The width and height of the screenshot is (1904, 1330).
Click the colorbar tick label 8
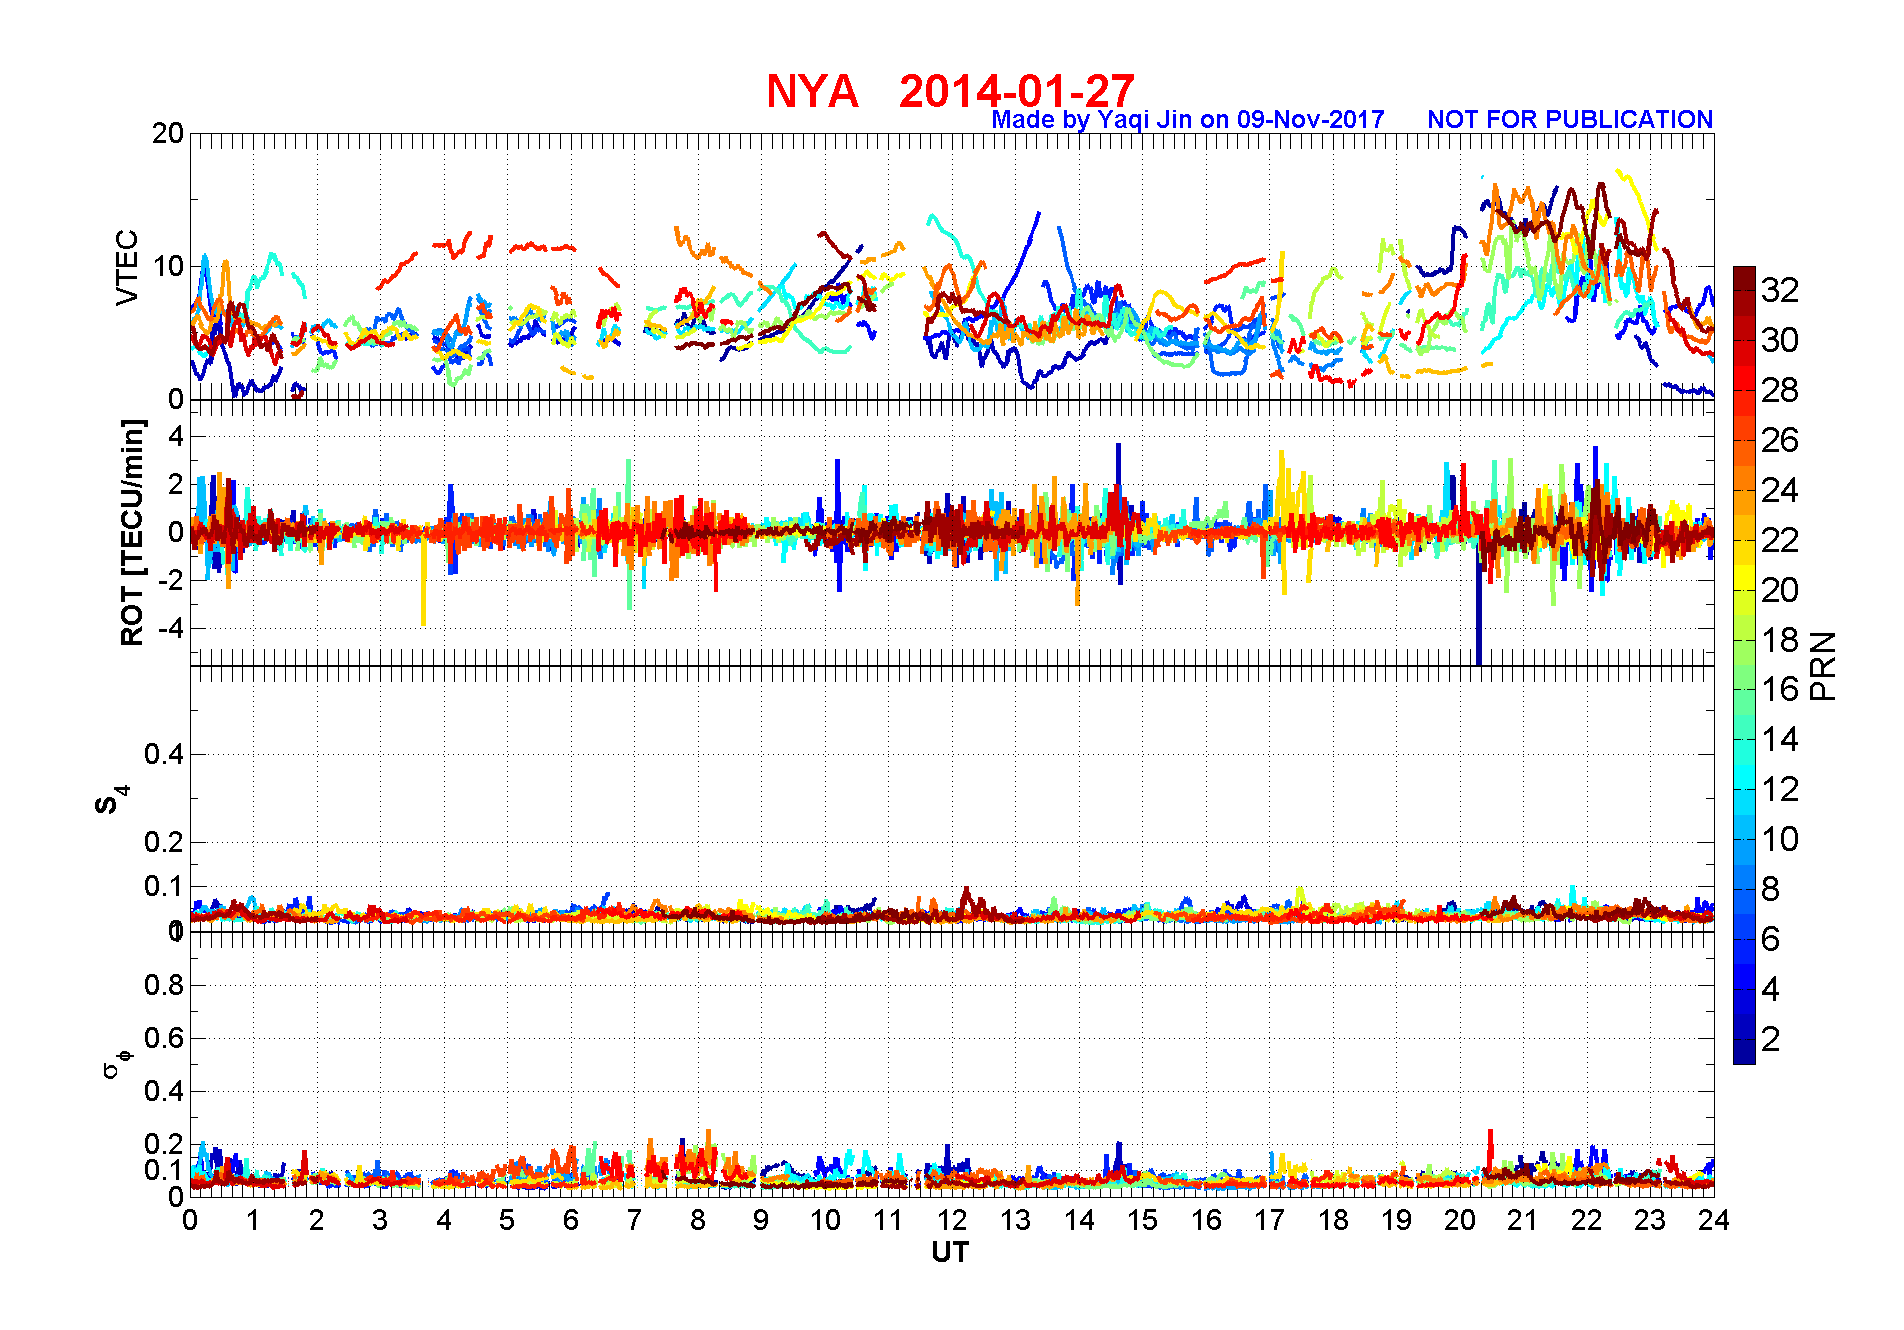click(x=1771, y=889)
